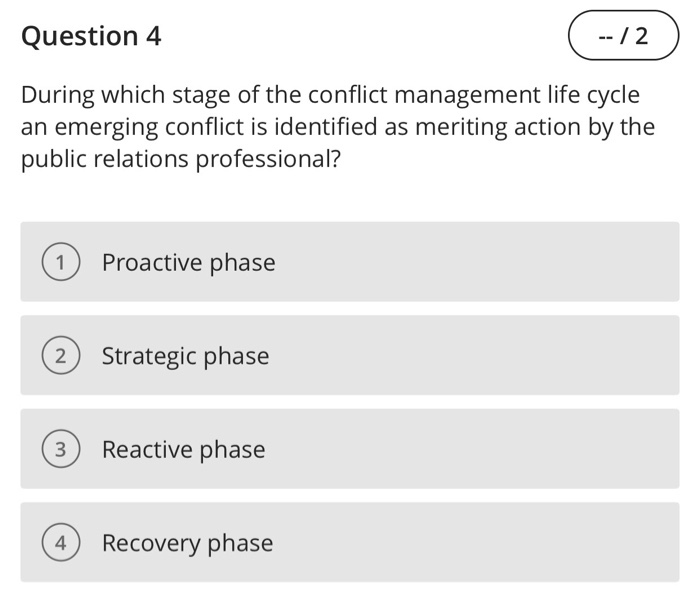
Task: Select the circle numbered 1
Action: 60,263
